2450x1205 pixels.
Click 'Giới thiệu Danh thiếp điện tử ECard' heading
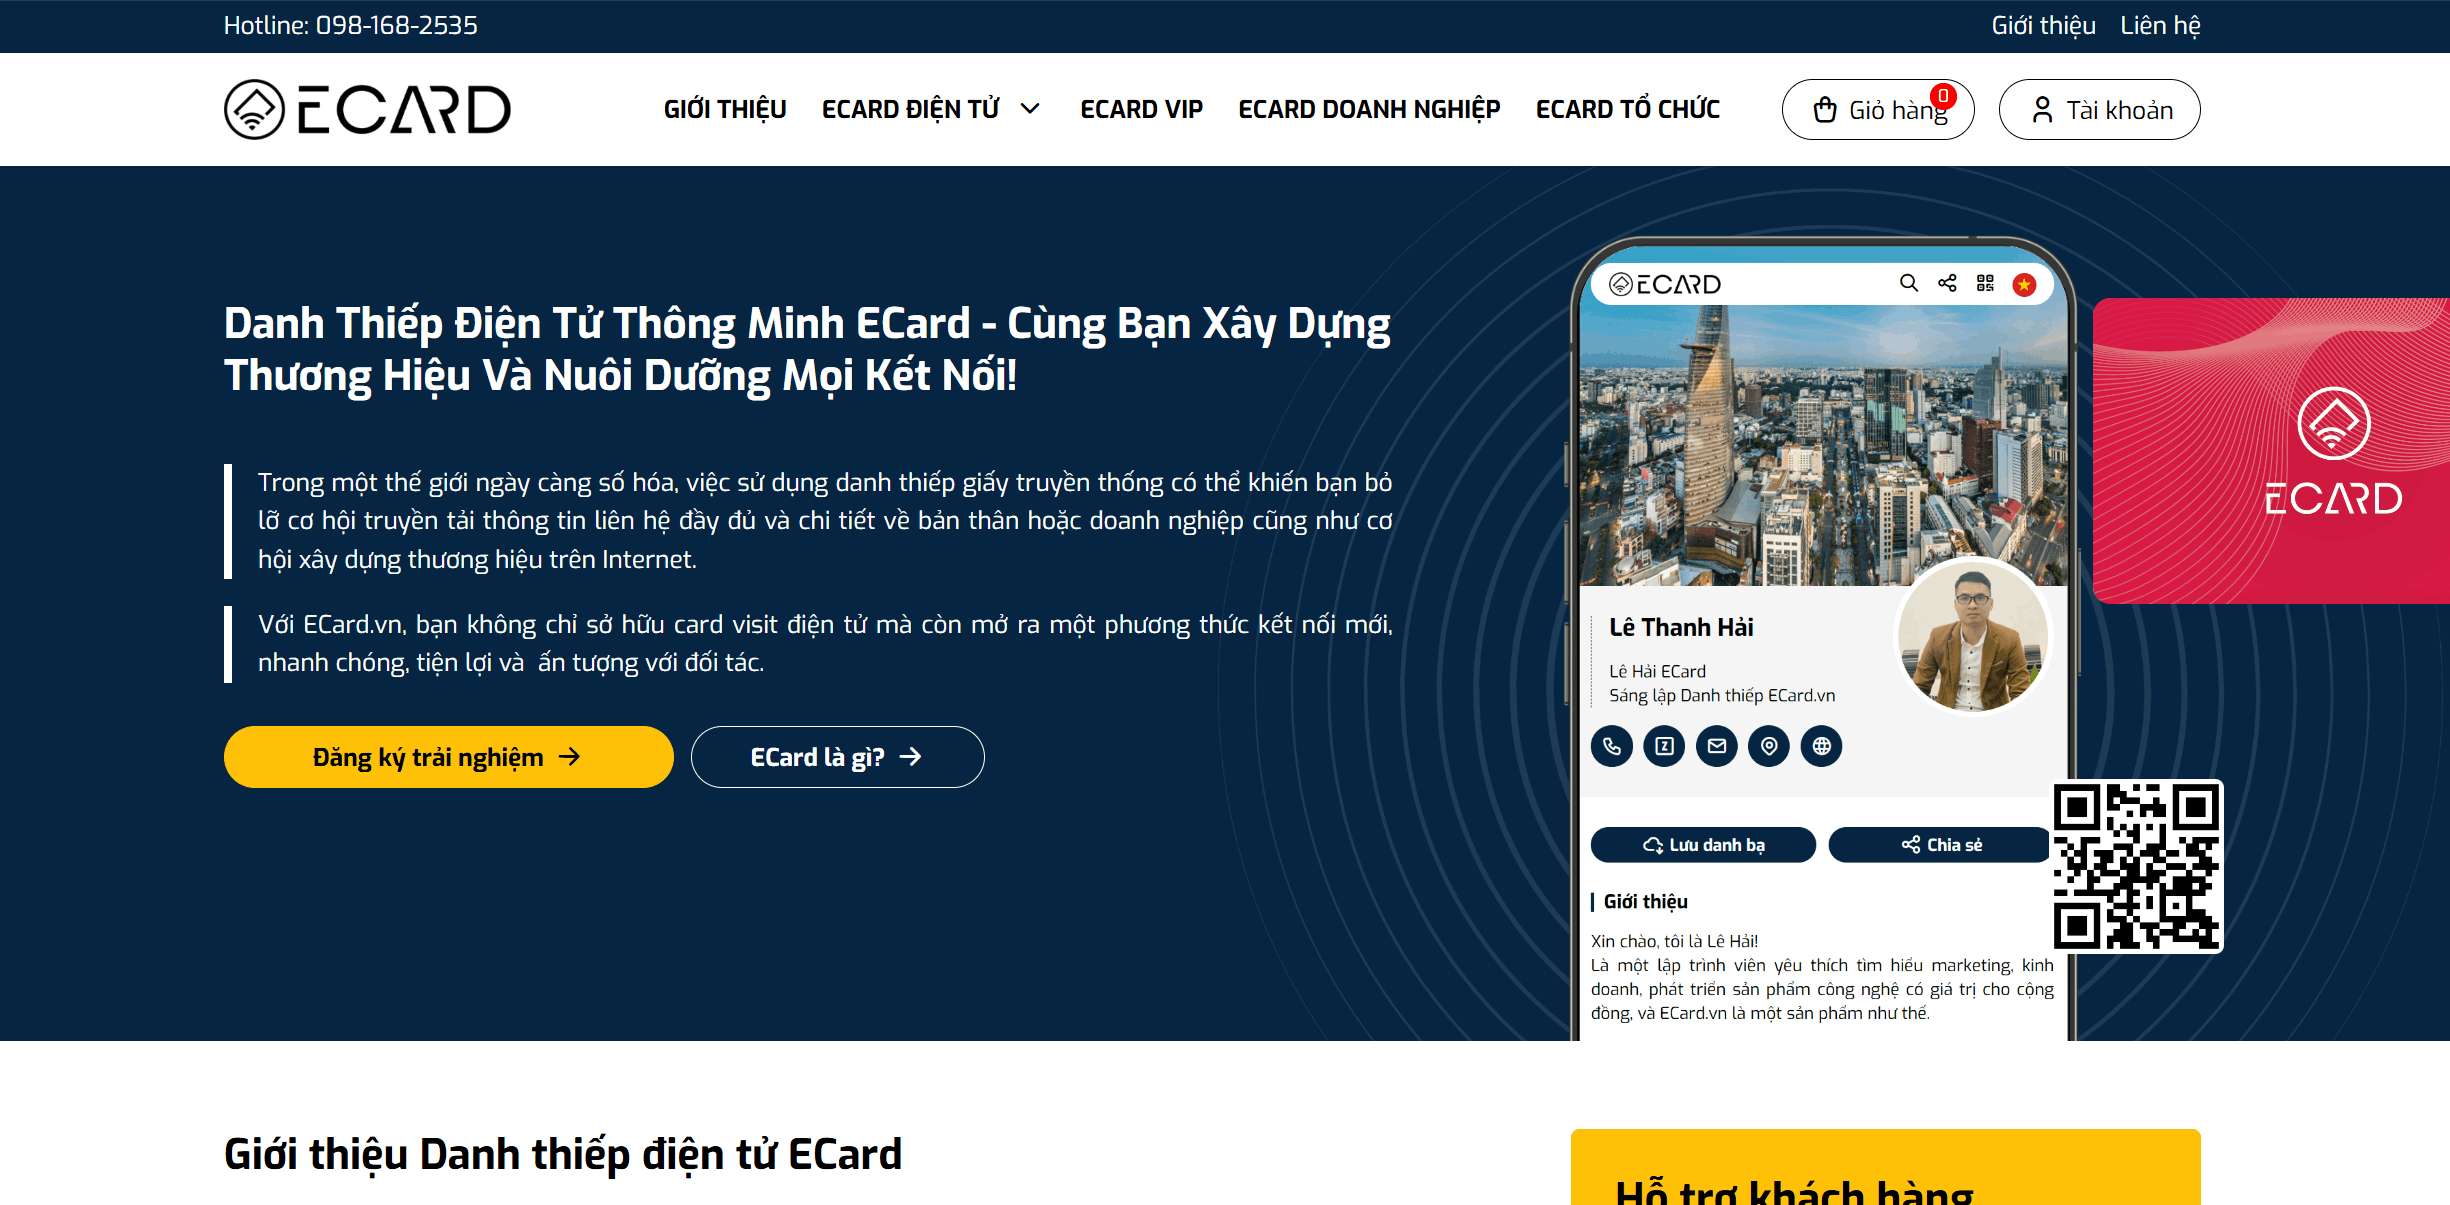coord(563,1154)
